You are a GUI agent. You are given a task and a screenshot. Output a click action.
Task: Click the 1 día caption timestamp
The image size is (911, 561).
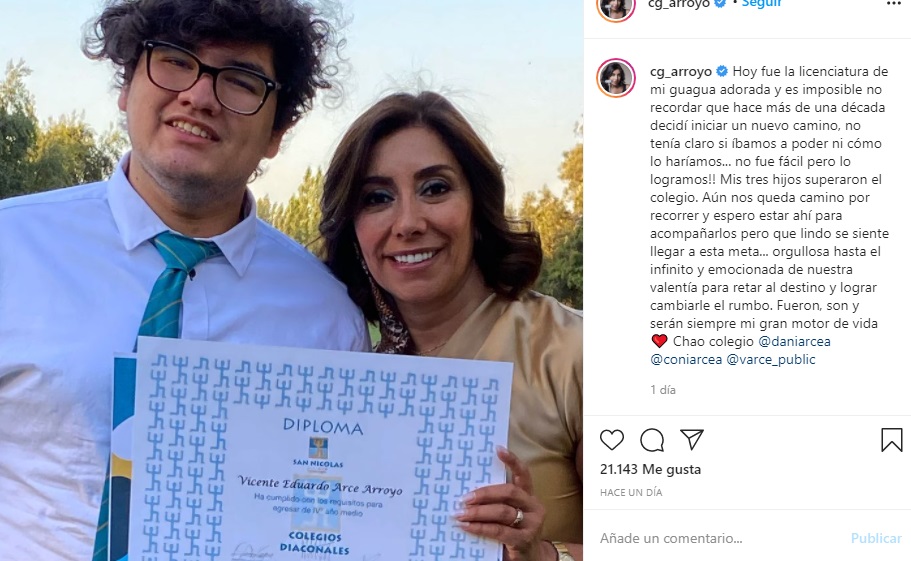pyautogui.click(x=663, y=390)
